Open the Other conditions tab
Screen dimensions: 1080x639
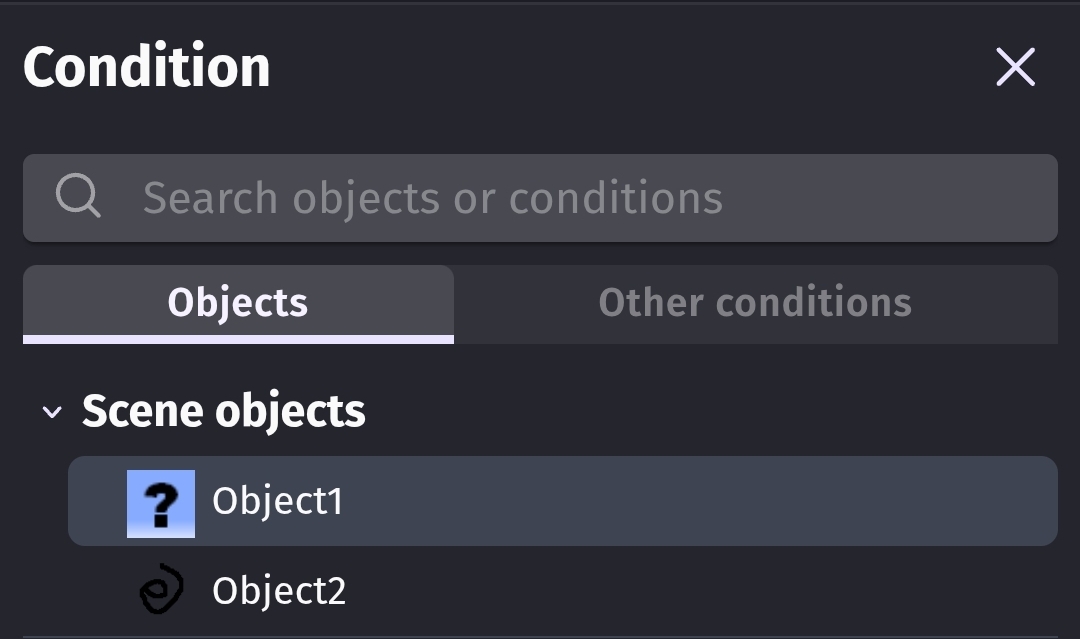pyautogui.click(x=755, y=303)
